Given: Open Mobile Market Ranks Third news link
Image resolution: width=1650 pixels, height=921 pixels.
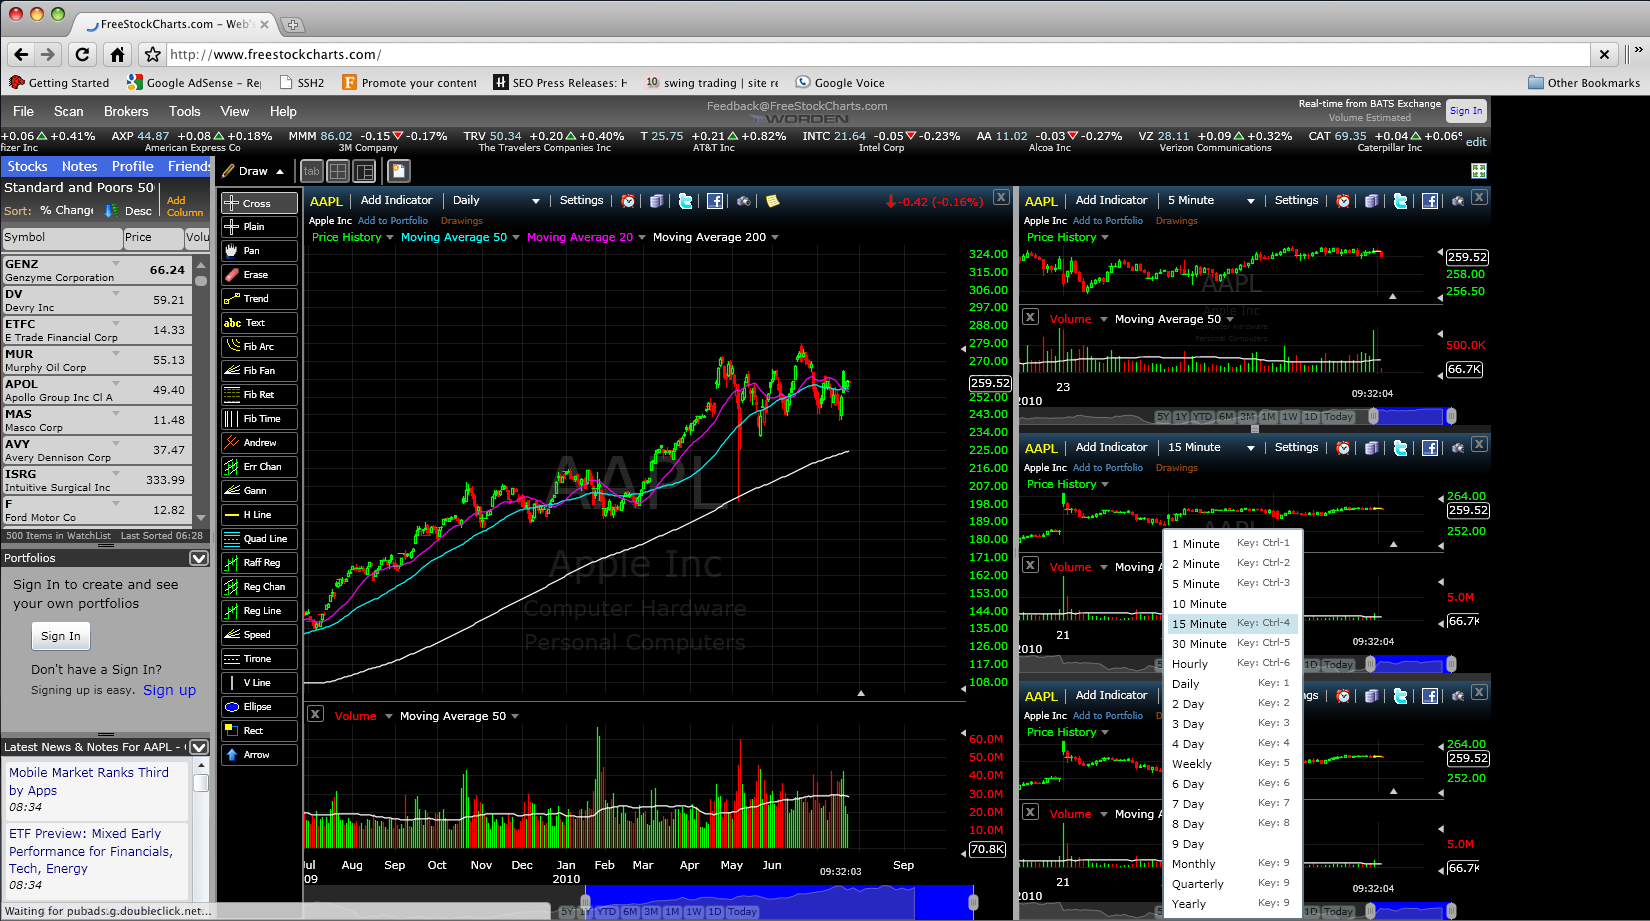Looking at the screenshot, I should pyautogui.click(x=89, y=781).
